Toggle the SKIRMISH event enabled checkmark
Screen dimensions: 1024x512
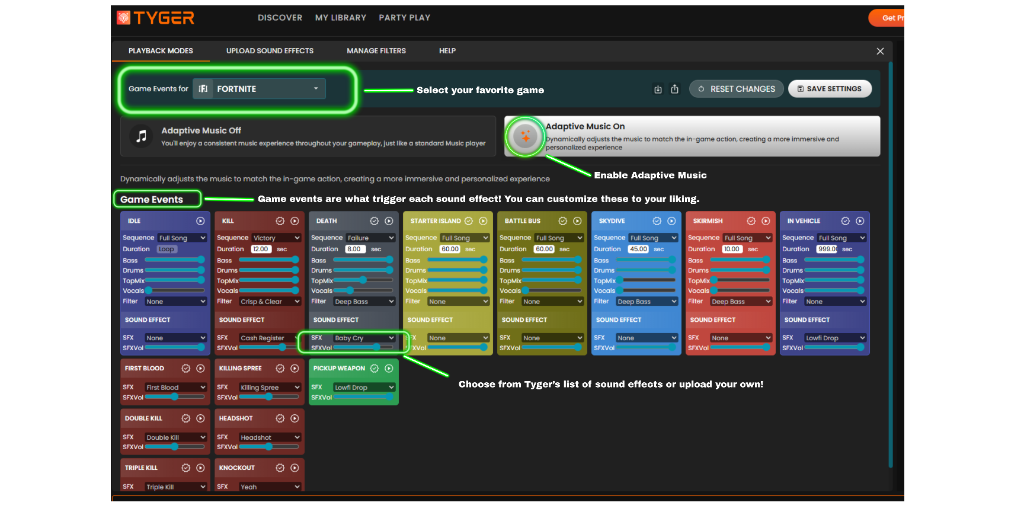751,221
